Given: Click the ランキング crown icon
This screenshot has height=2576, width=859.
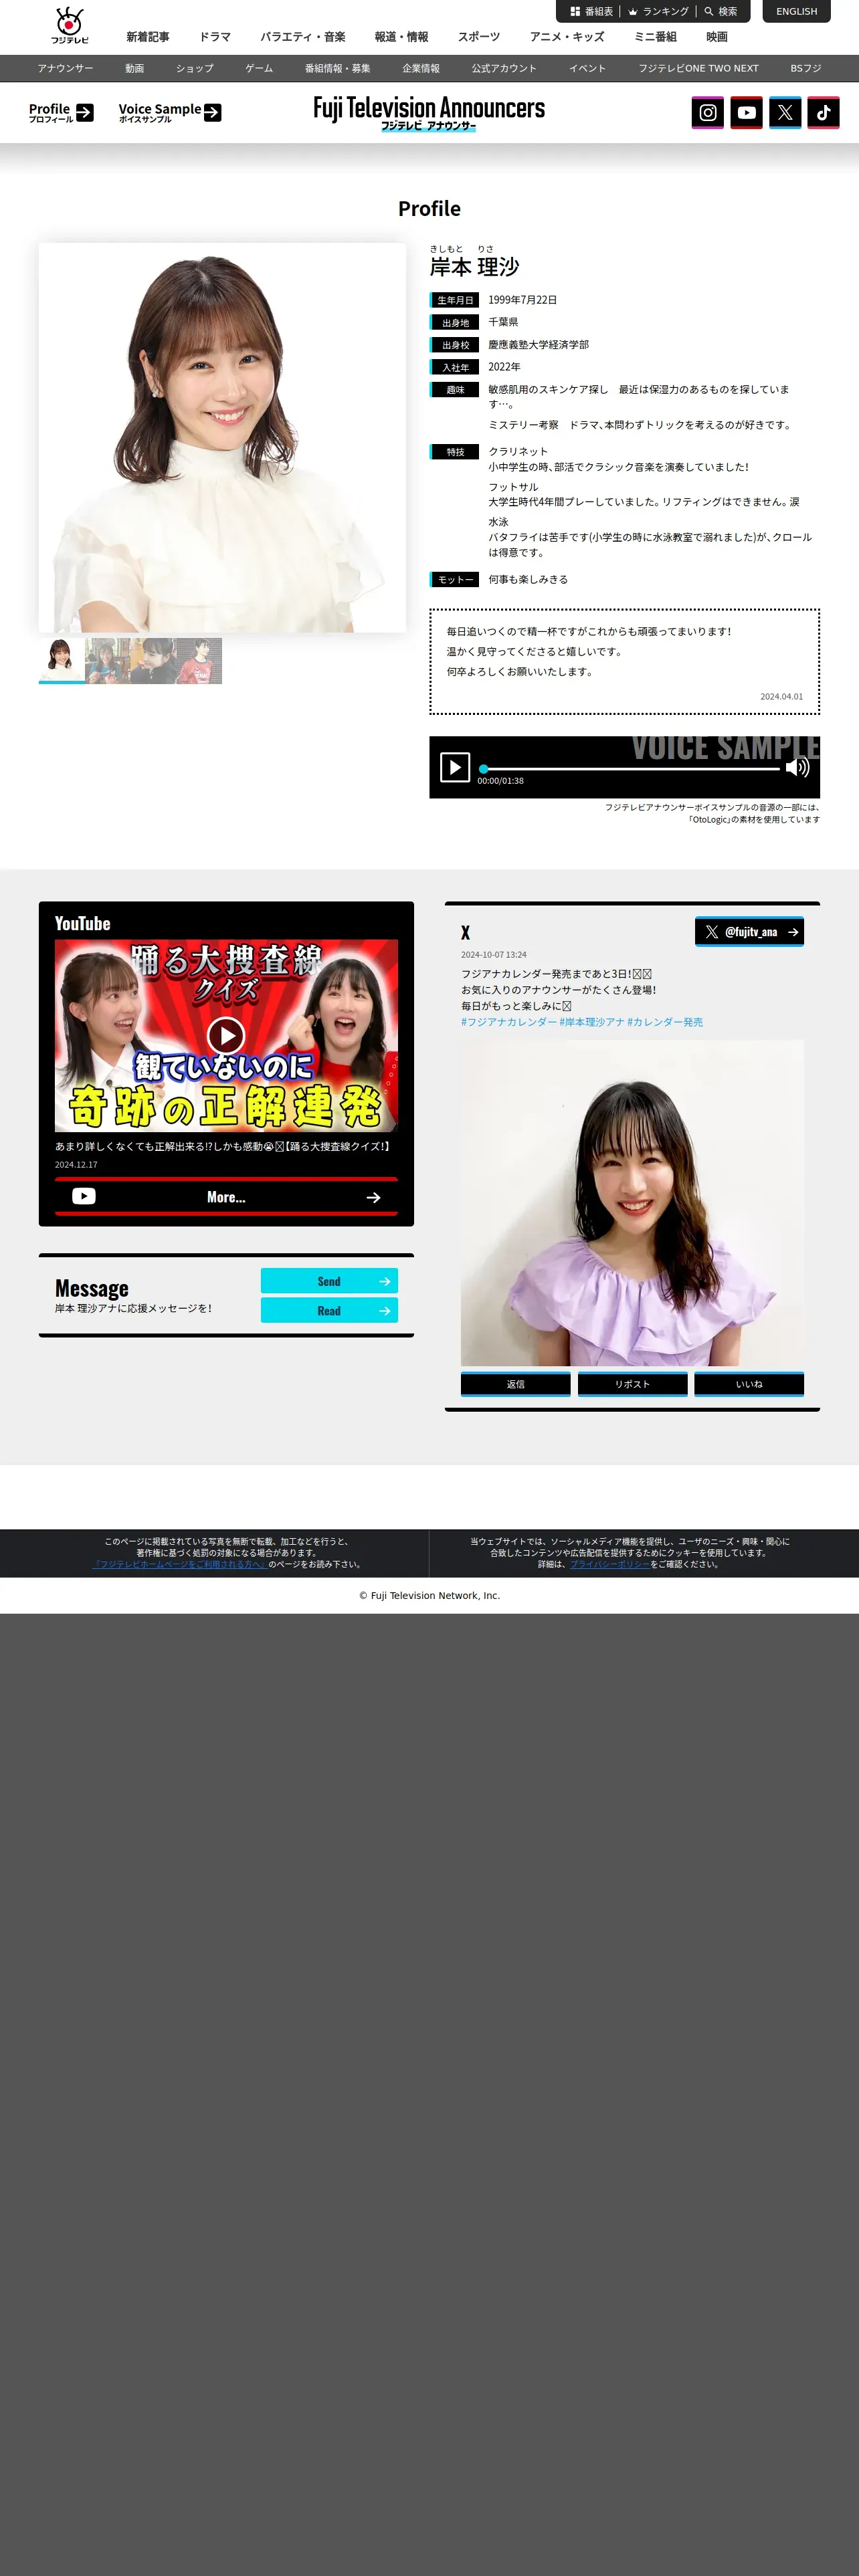Looking at the screenshot, I should [x=633, y=11].
